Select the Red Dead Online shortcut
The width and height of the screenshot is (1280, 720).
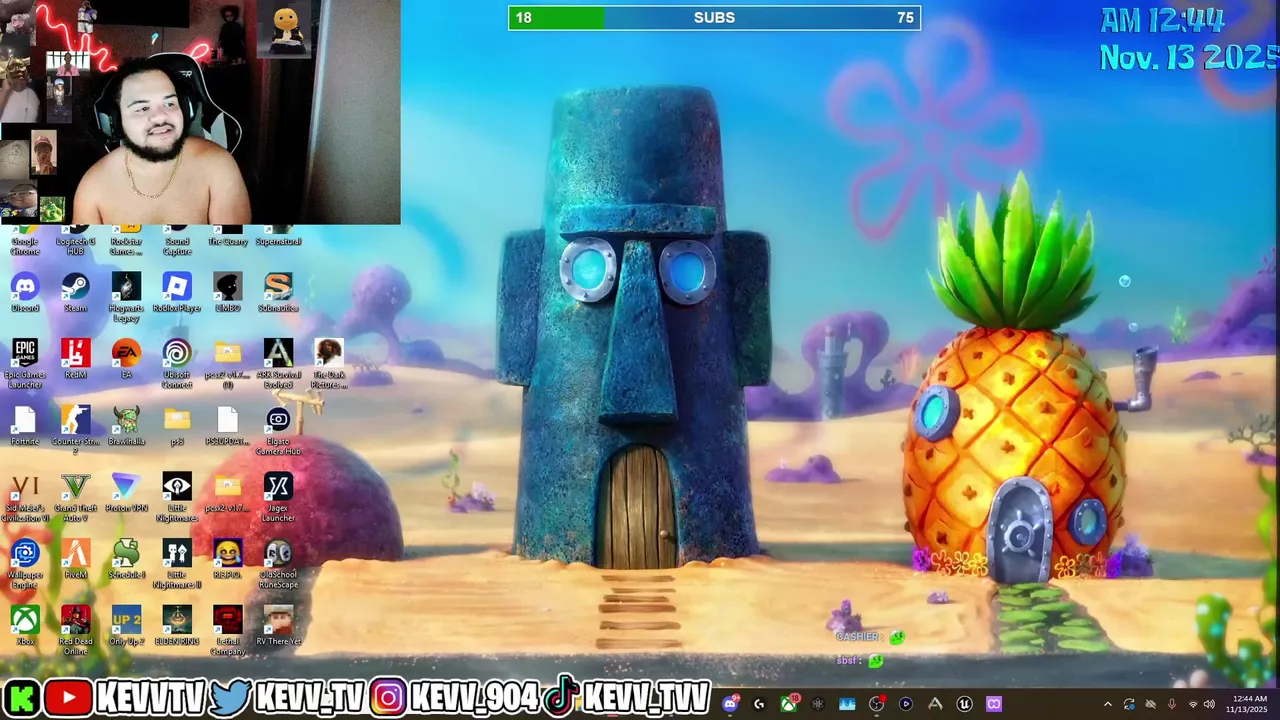(76, 630)
